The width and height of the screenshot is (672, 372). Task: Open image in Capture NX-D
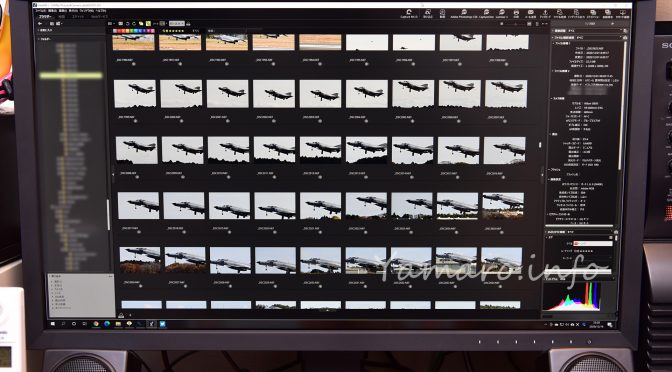tap(409, 14)
